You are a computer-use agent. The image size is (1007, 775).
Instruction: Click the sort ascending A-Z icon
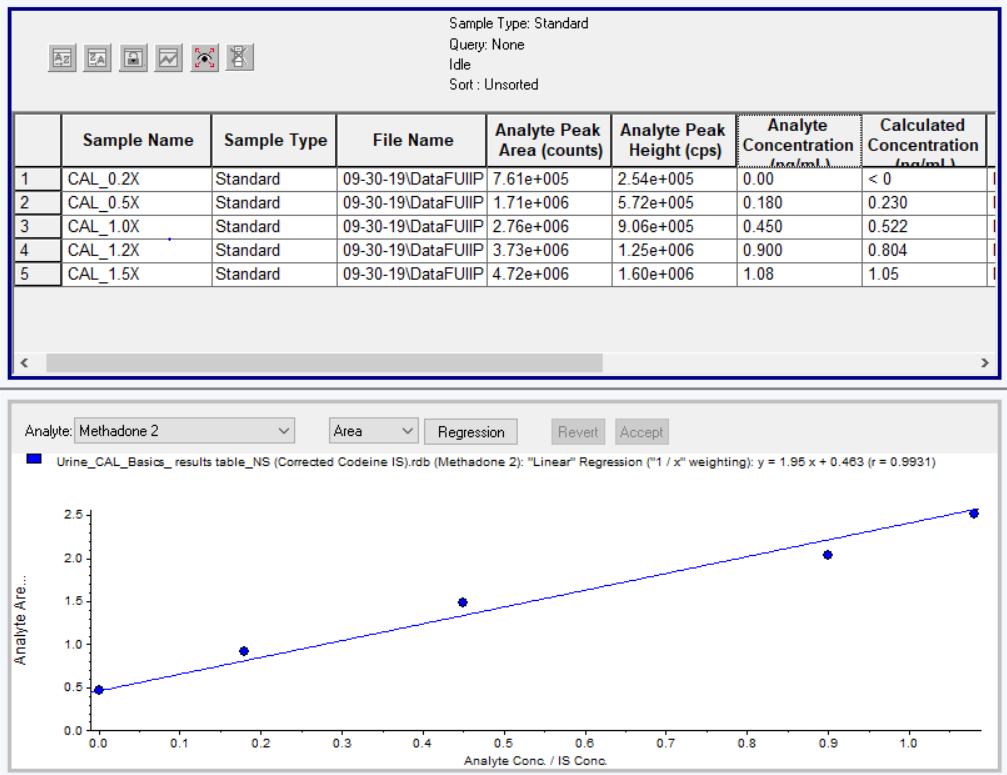coord(62,59)
